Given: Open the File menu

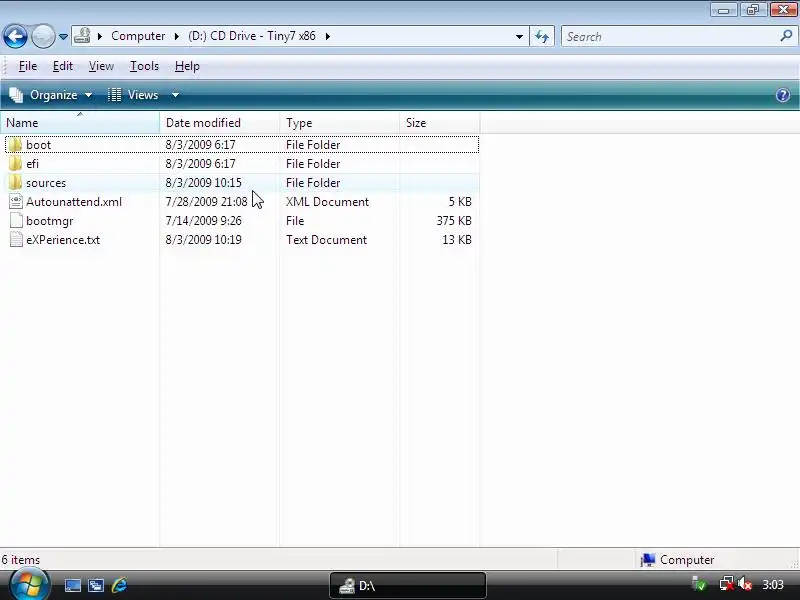Looking at the screenshot, I should click(x=28, y=66).
